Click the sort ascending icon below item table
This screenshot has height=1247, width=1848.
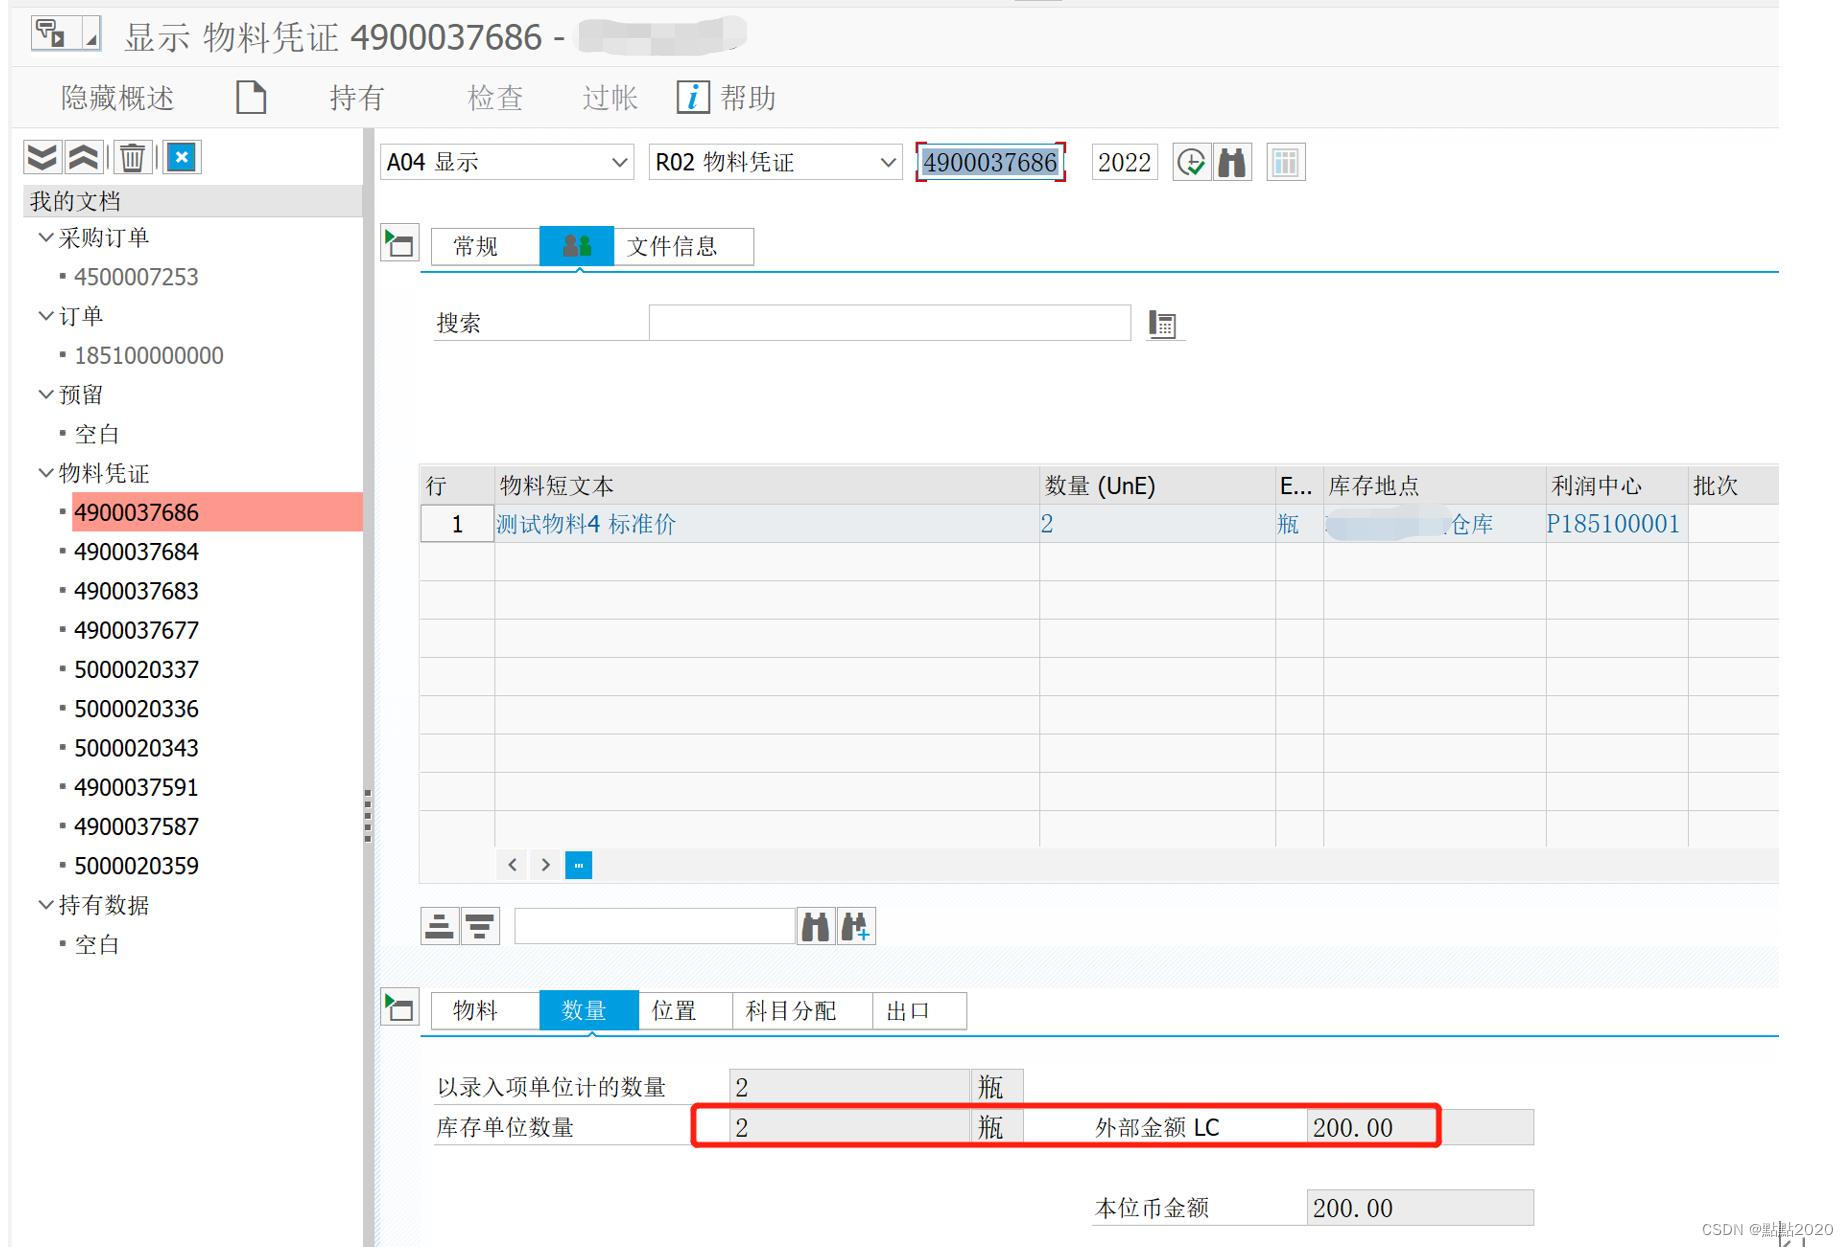439,926
